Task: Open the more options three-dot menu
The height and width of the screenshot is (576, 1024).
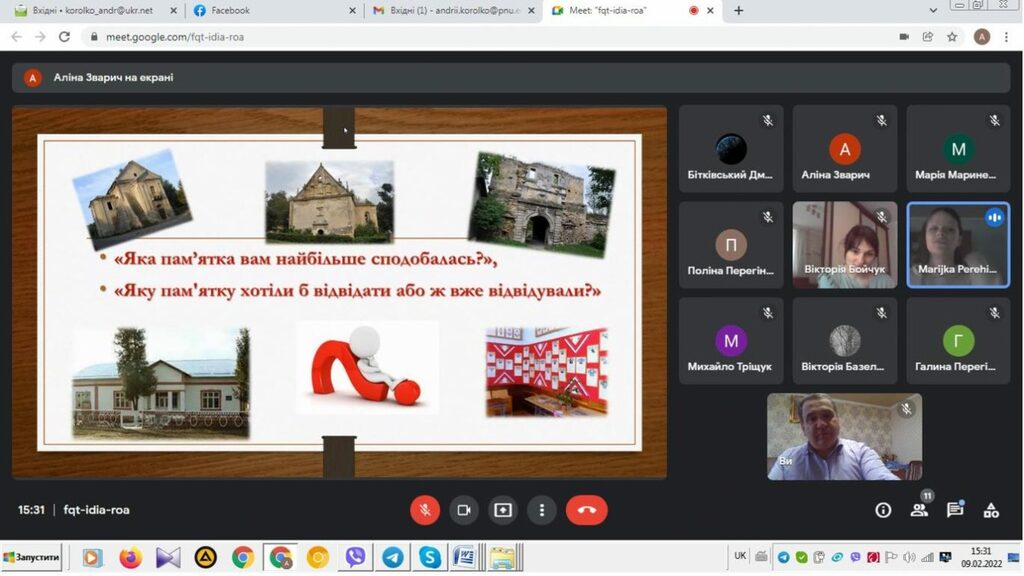Action: pos(541,510)
